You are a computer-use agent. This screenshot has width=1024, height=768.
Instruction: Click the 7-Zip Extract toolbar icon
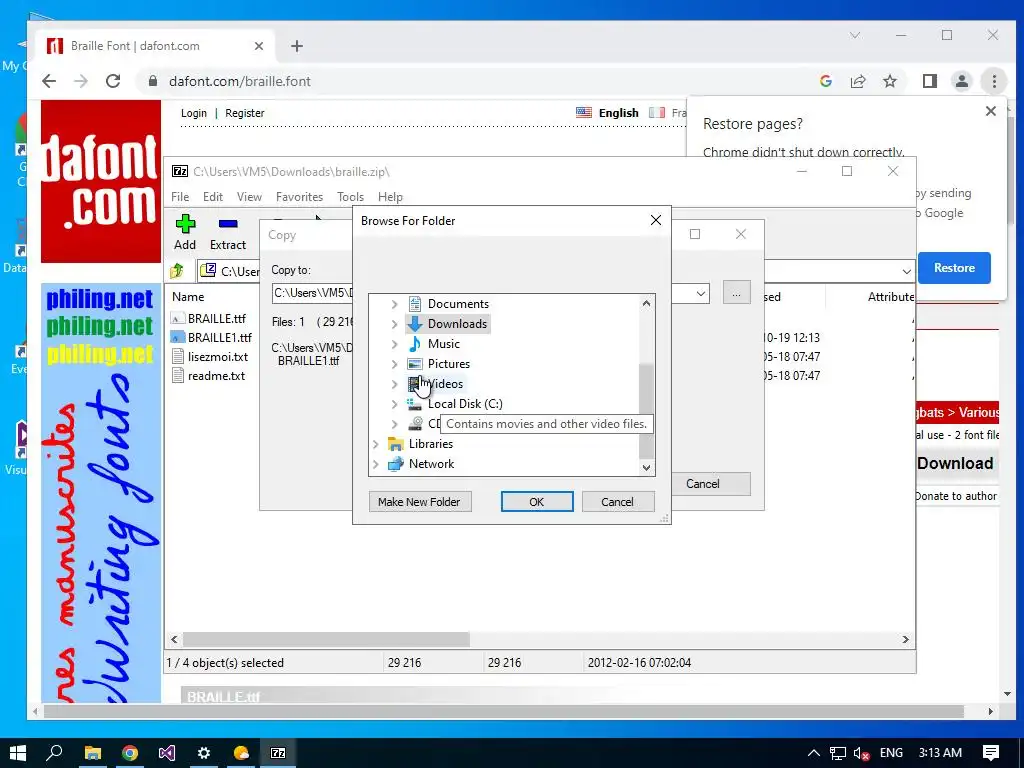coord(228,224)
